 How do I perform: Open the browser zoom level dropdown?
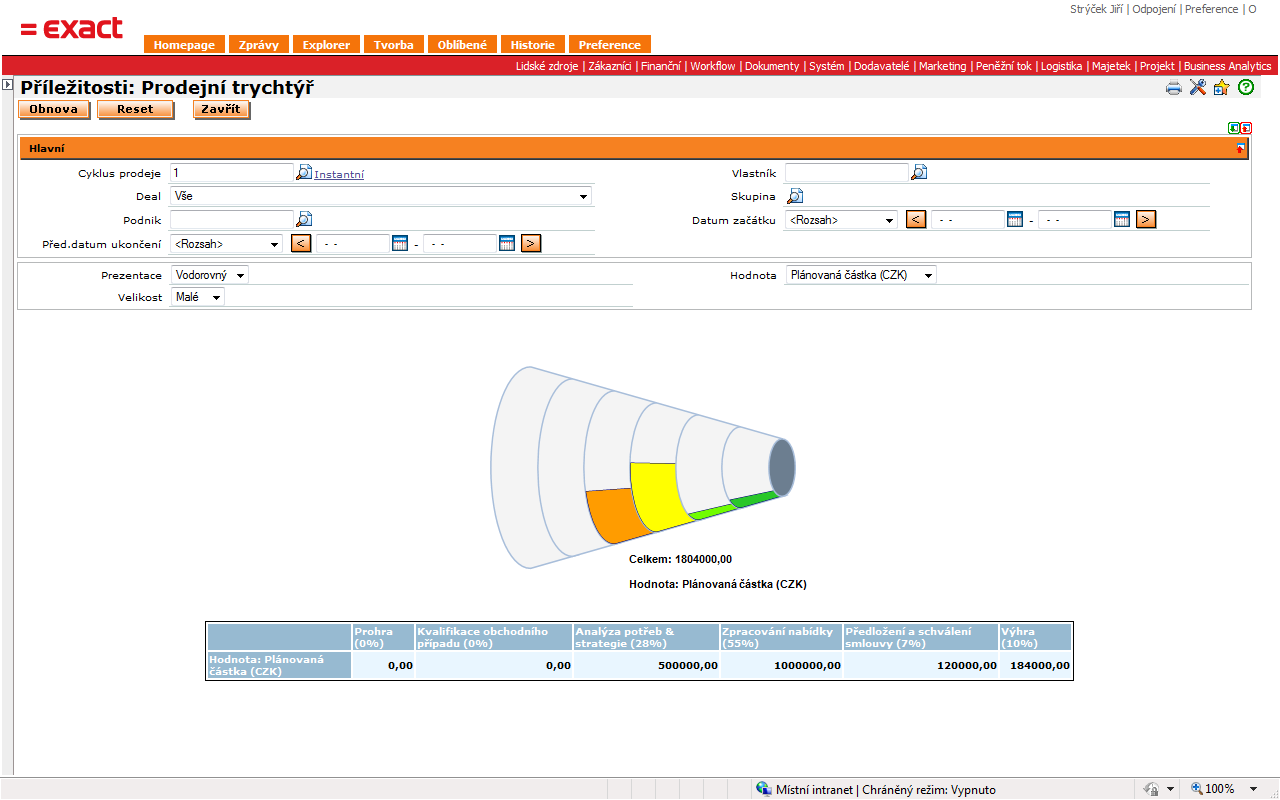pyautogui.click(x=1254, y=789)
